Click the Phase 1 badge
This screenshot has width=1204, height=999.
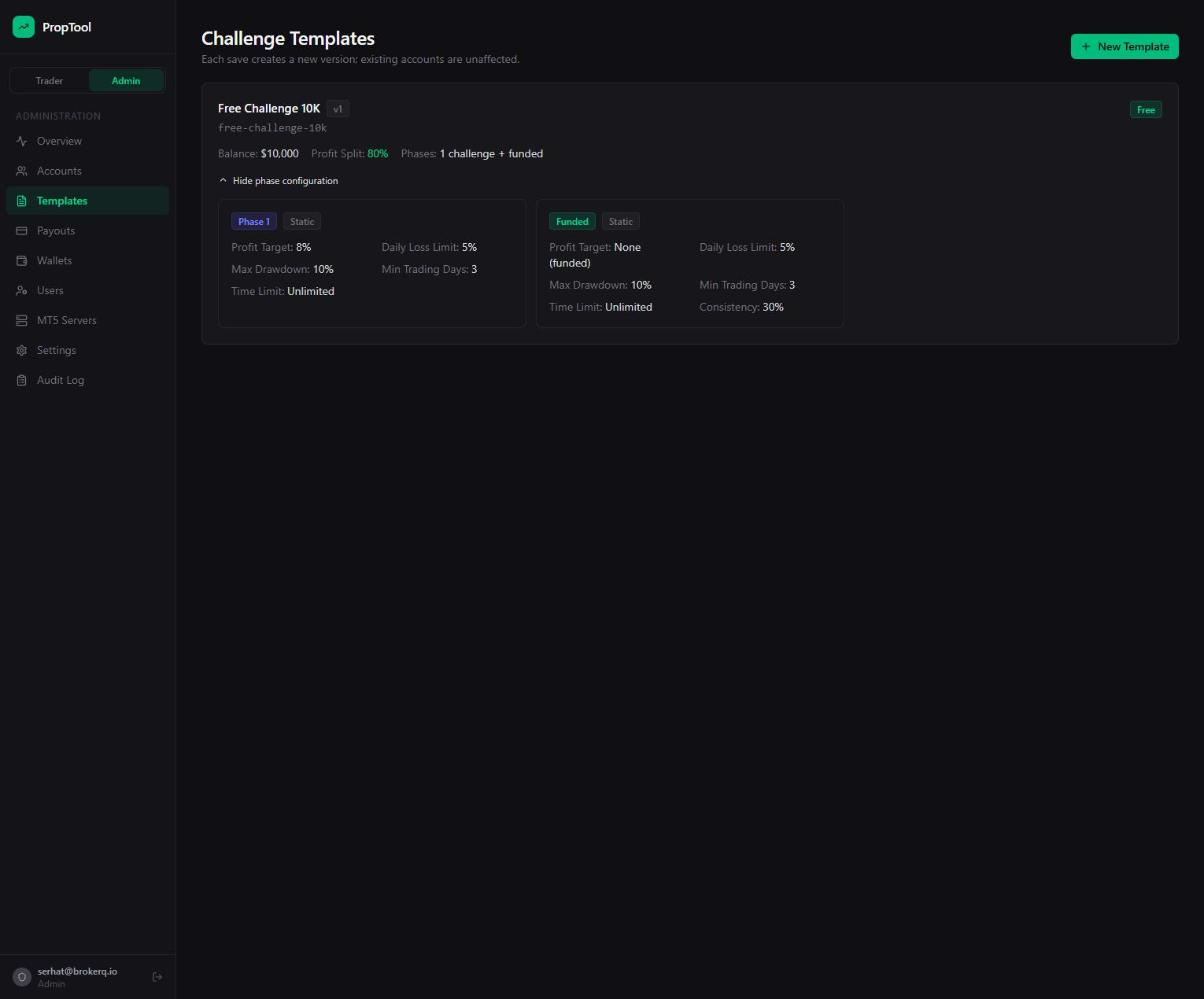[x=254, y=222]
